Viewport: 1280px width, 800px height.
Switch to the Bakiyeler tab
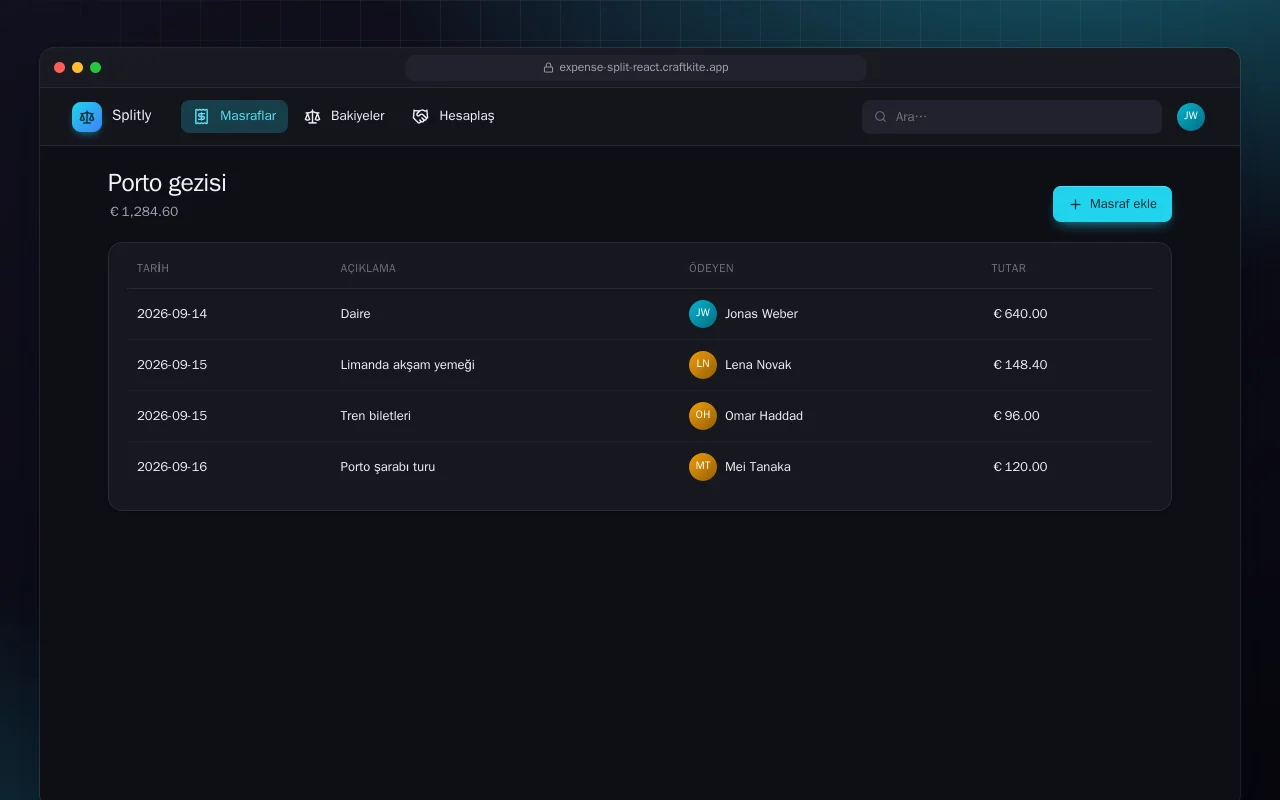point(345,116)
